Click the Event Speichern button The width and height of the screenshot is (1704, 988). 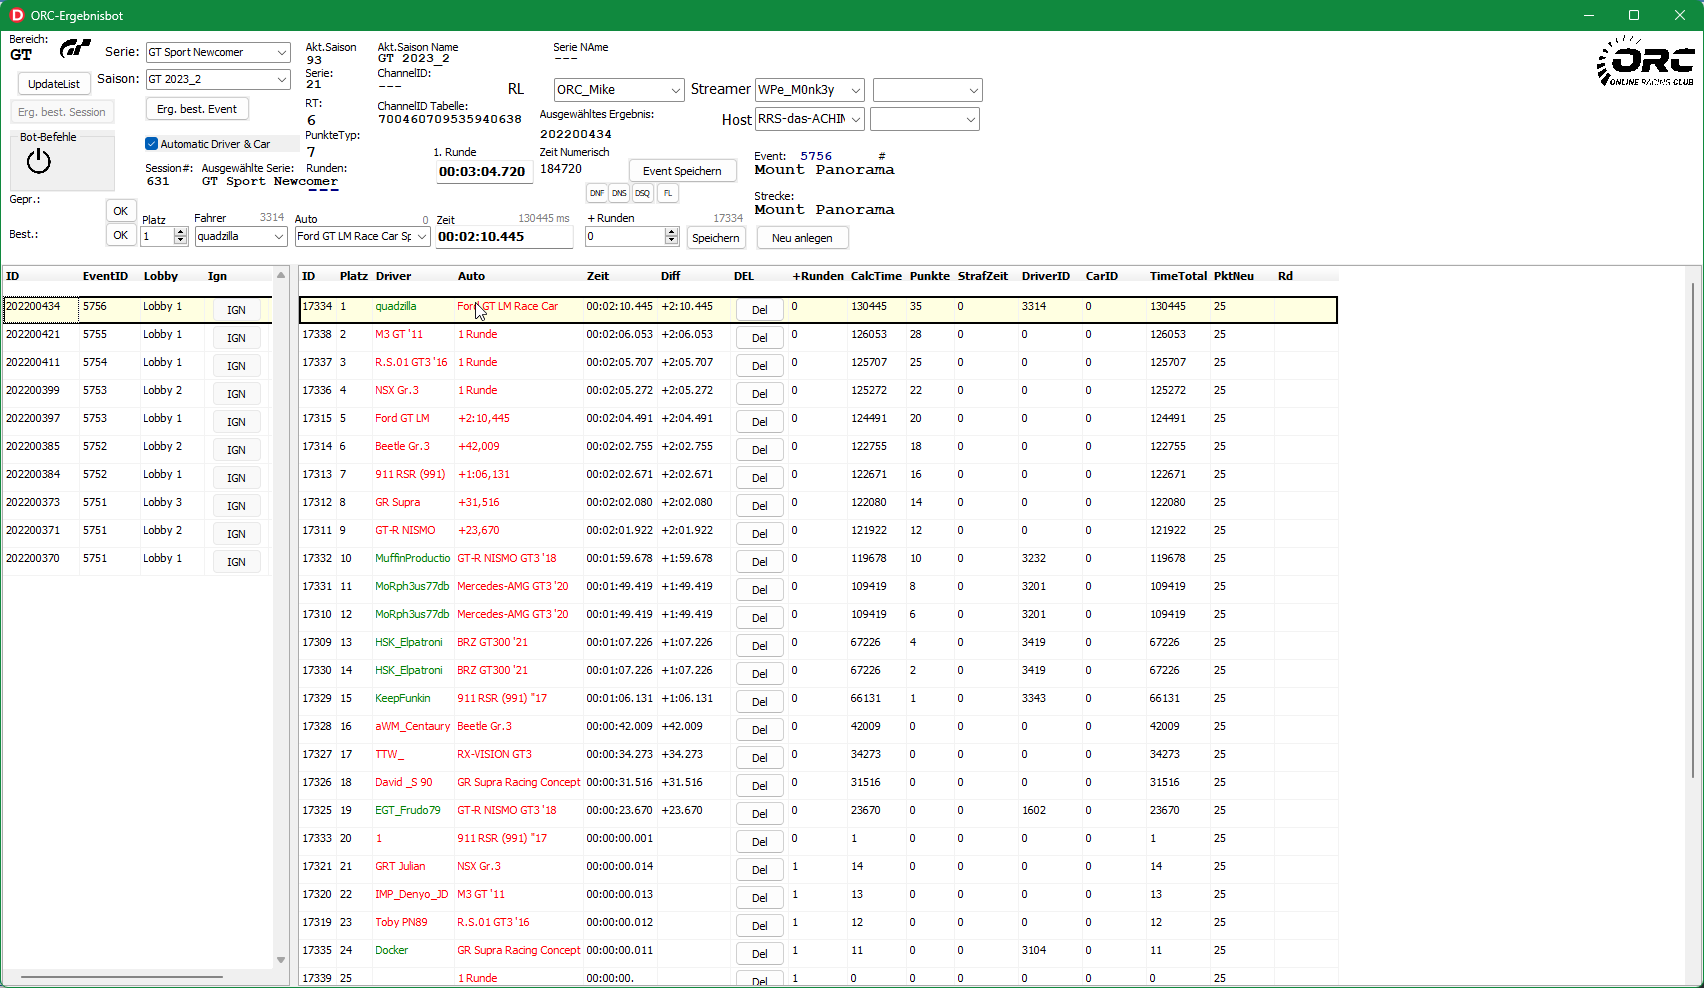(682, 171)
